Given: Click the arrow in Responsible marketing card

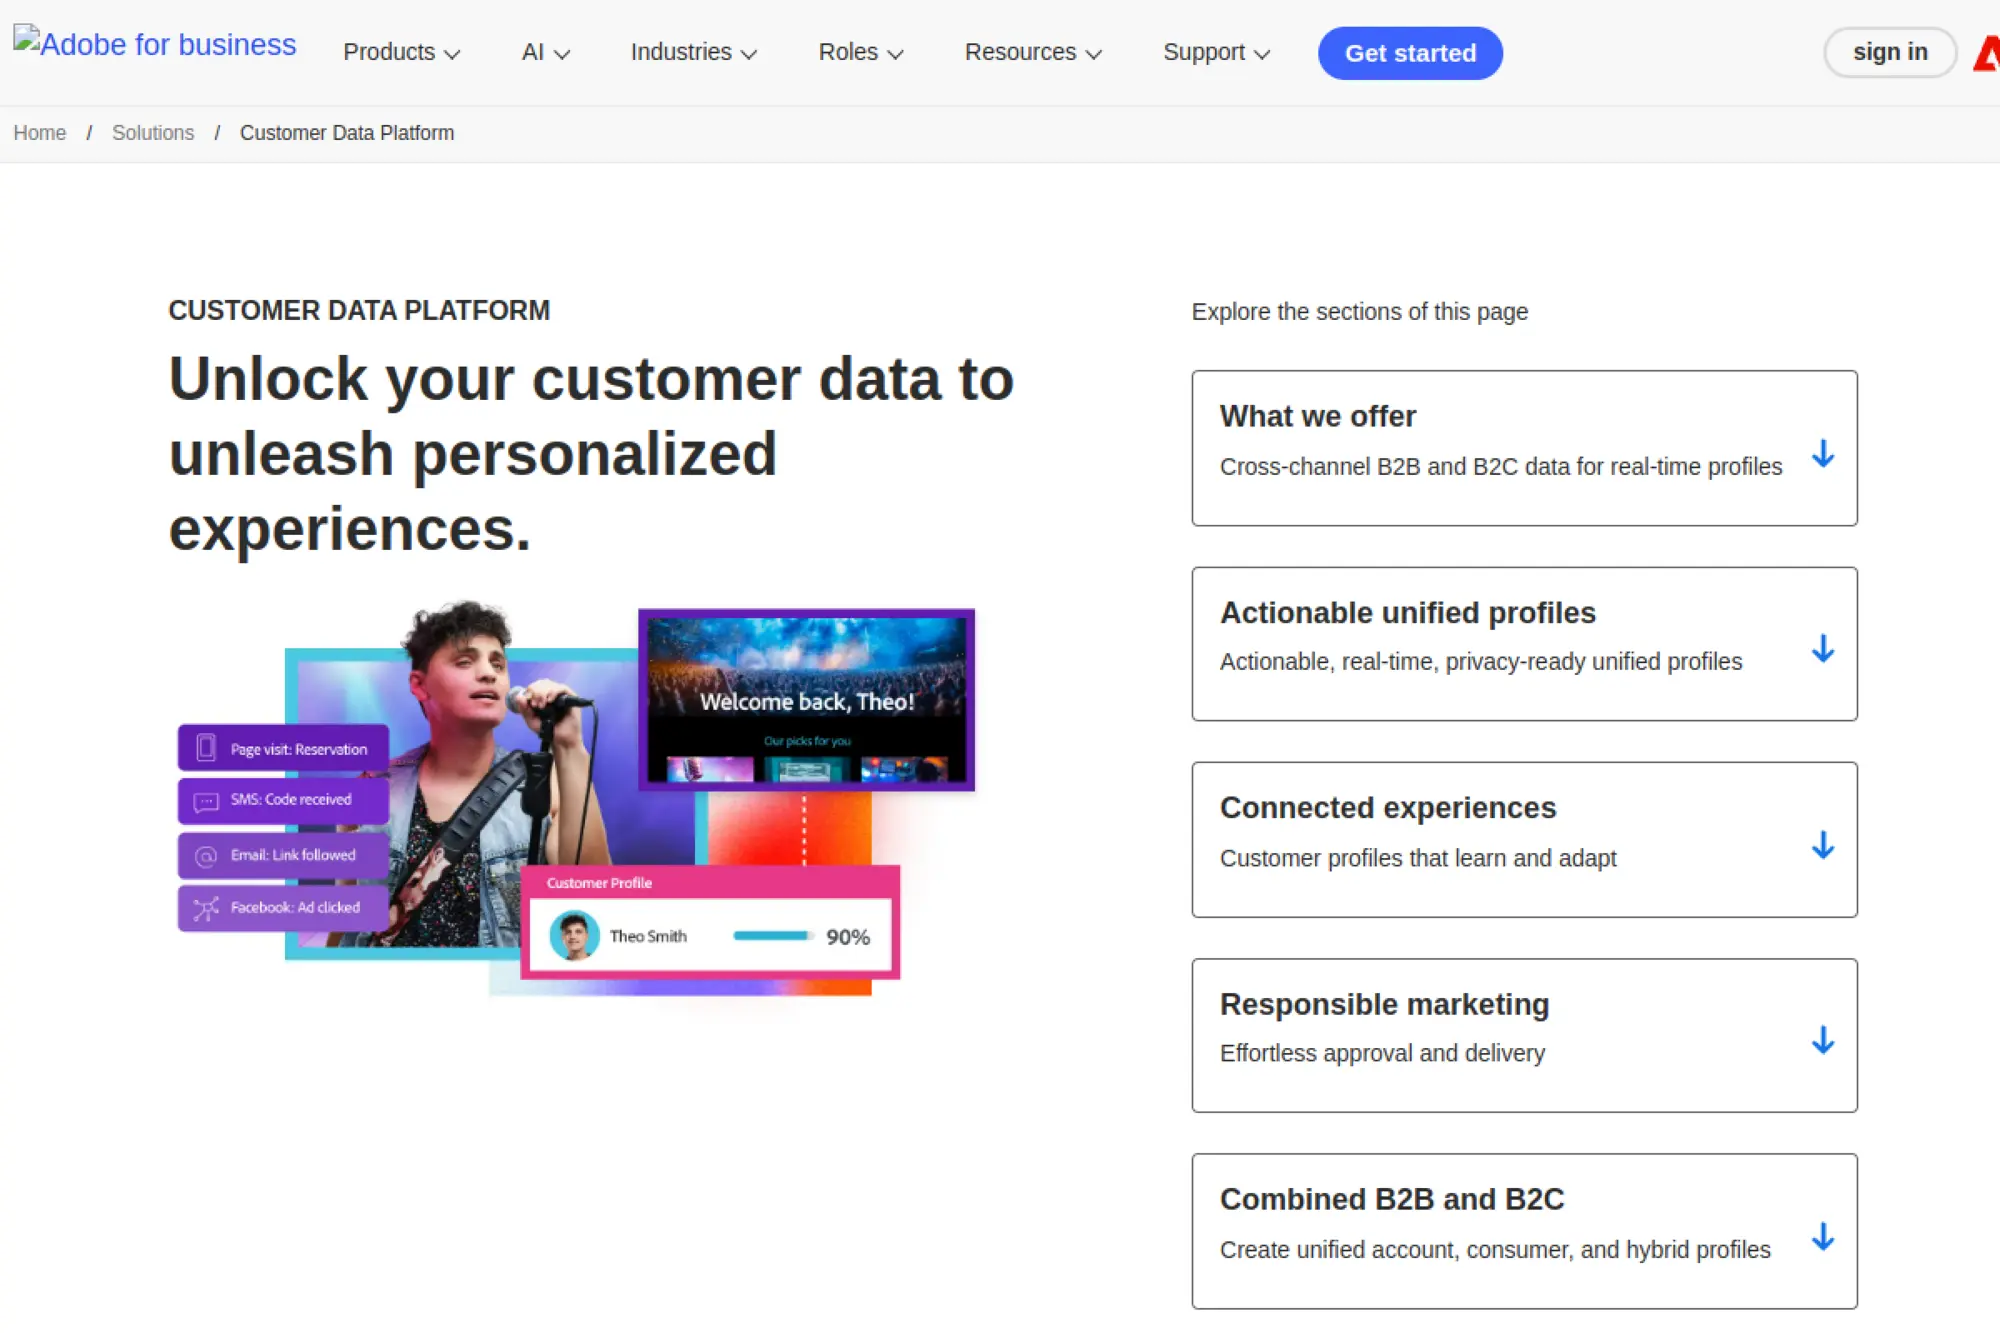Looking at the screenshot, I should tap(1822, 1041).
